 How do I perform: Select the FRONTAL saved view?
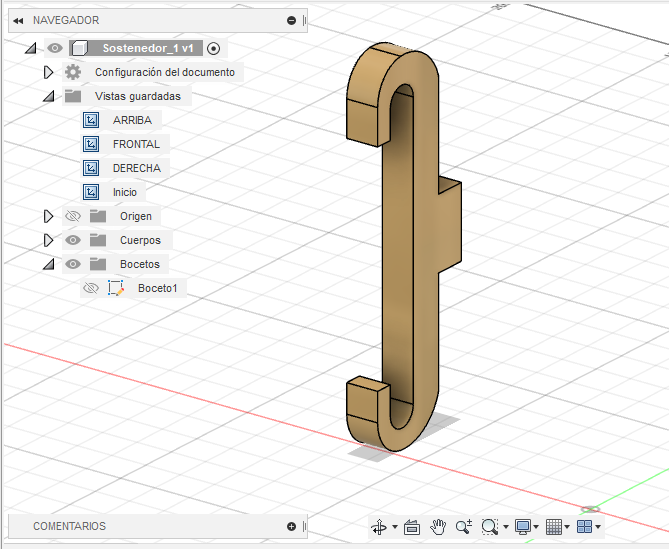136,144
